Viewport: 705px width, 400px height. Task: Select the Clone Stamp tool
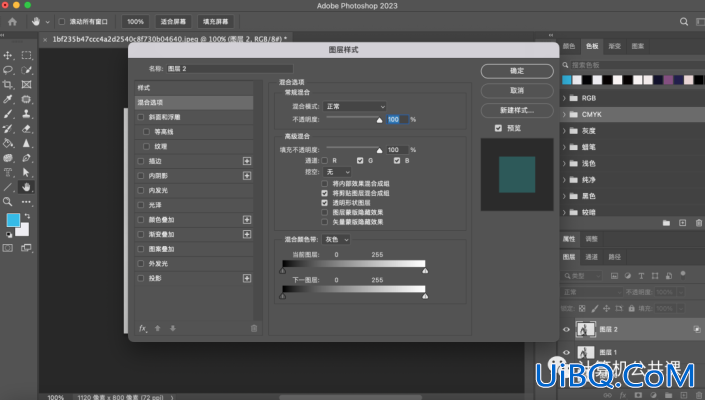coord(27,114)
